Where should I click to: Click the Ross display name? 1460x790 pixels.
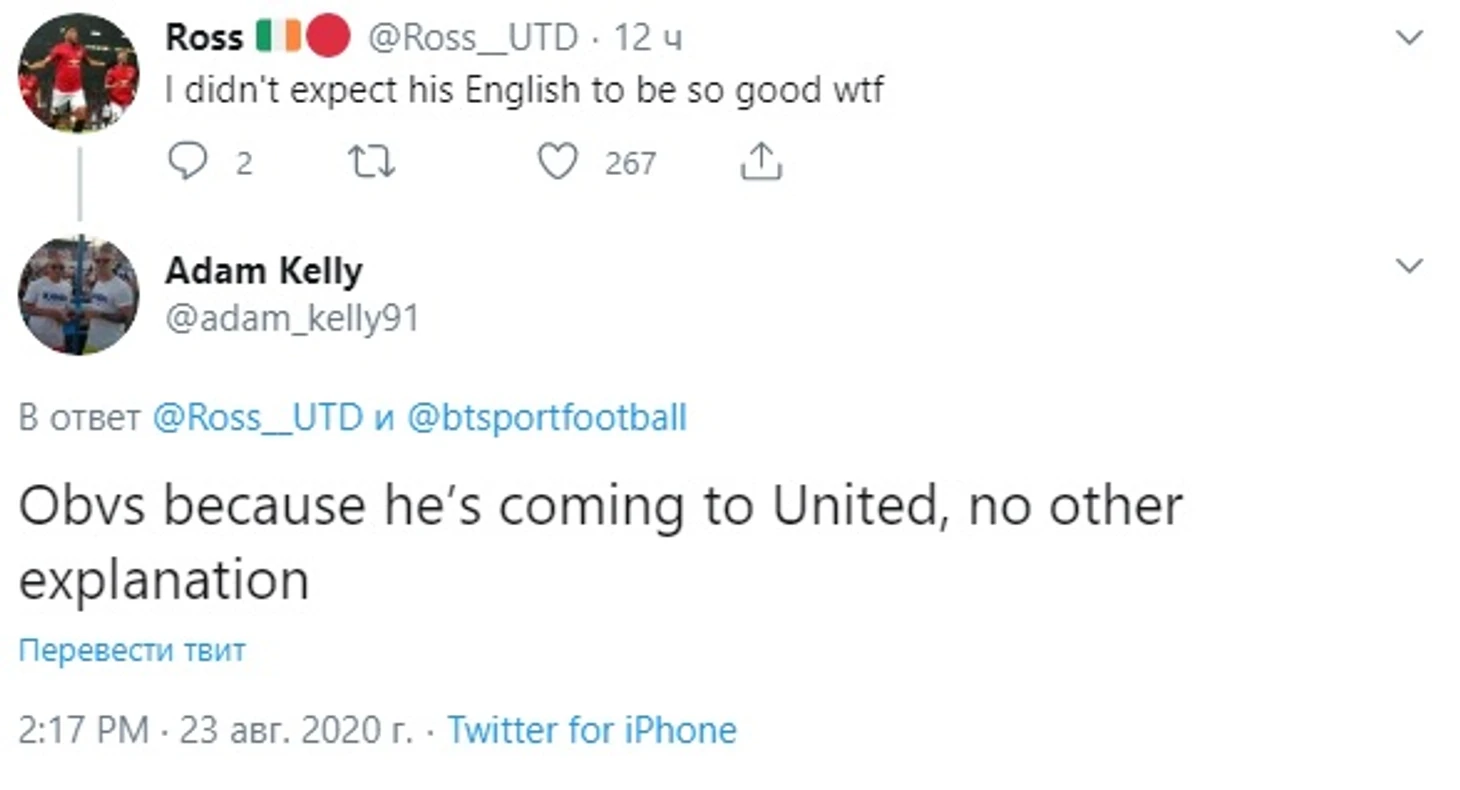click(204, 38)
